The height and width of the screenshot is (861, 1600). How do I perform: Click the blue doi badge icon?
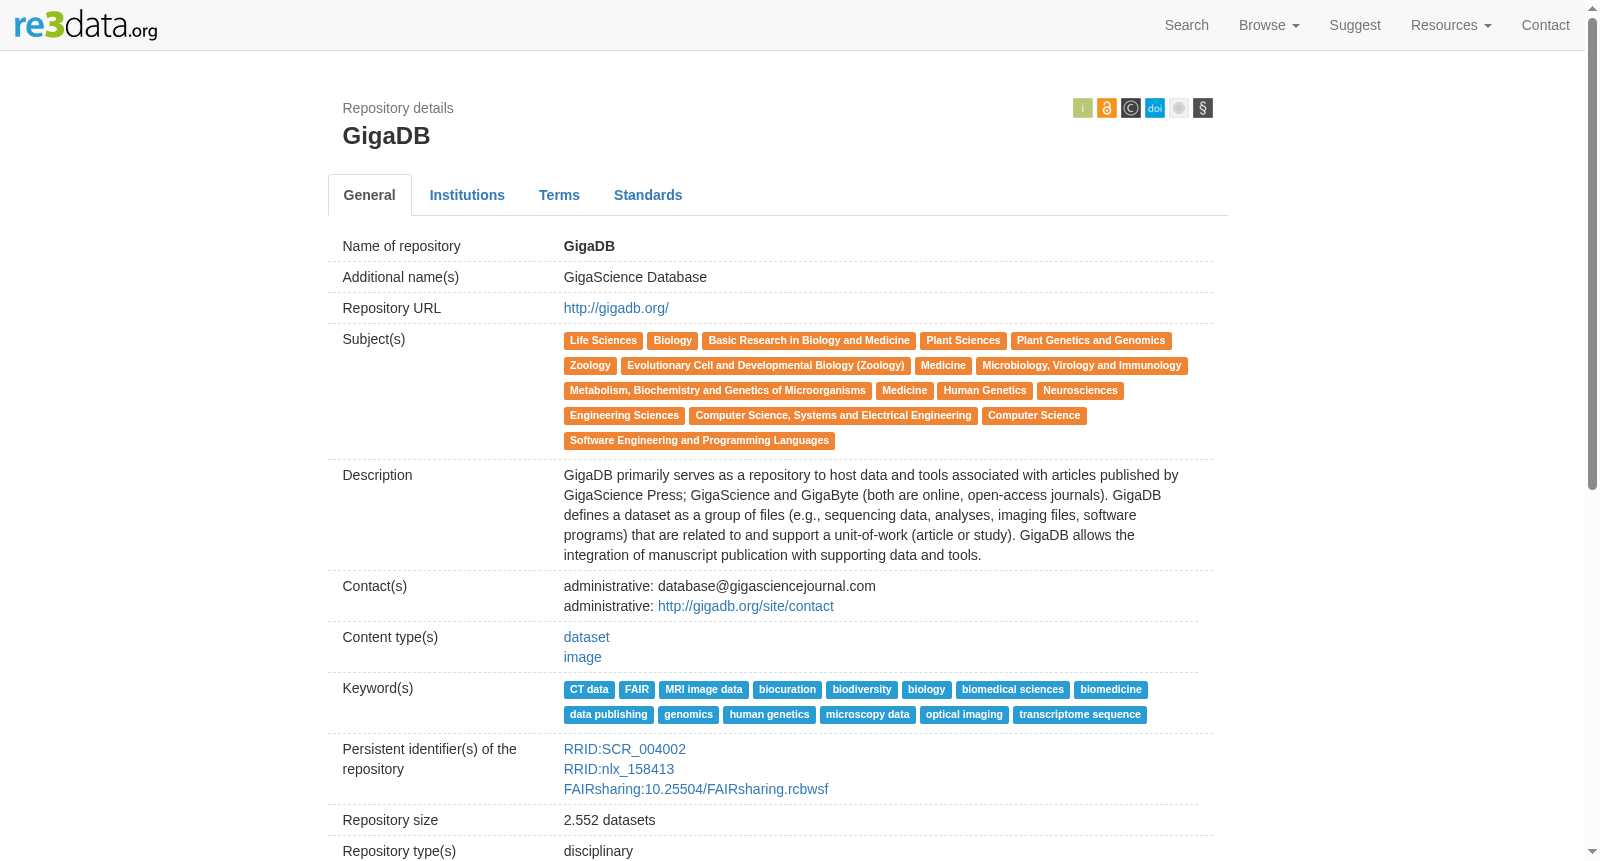(1155, 108)
